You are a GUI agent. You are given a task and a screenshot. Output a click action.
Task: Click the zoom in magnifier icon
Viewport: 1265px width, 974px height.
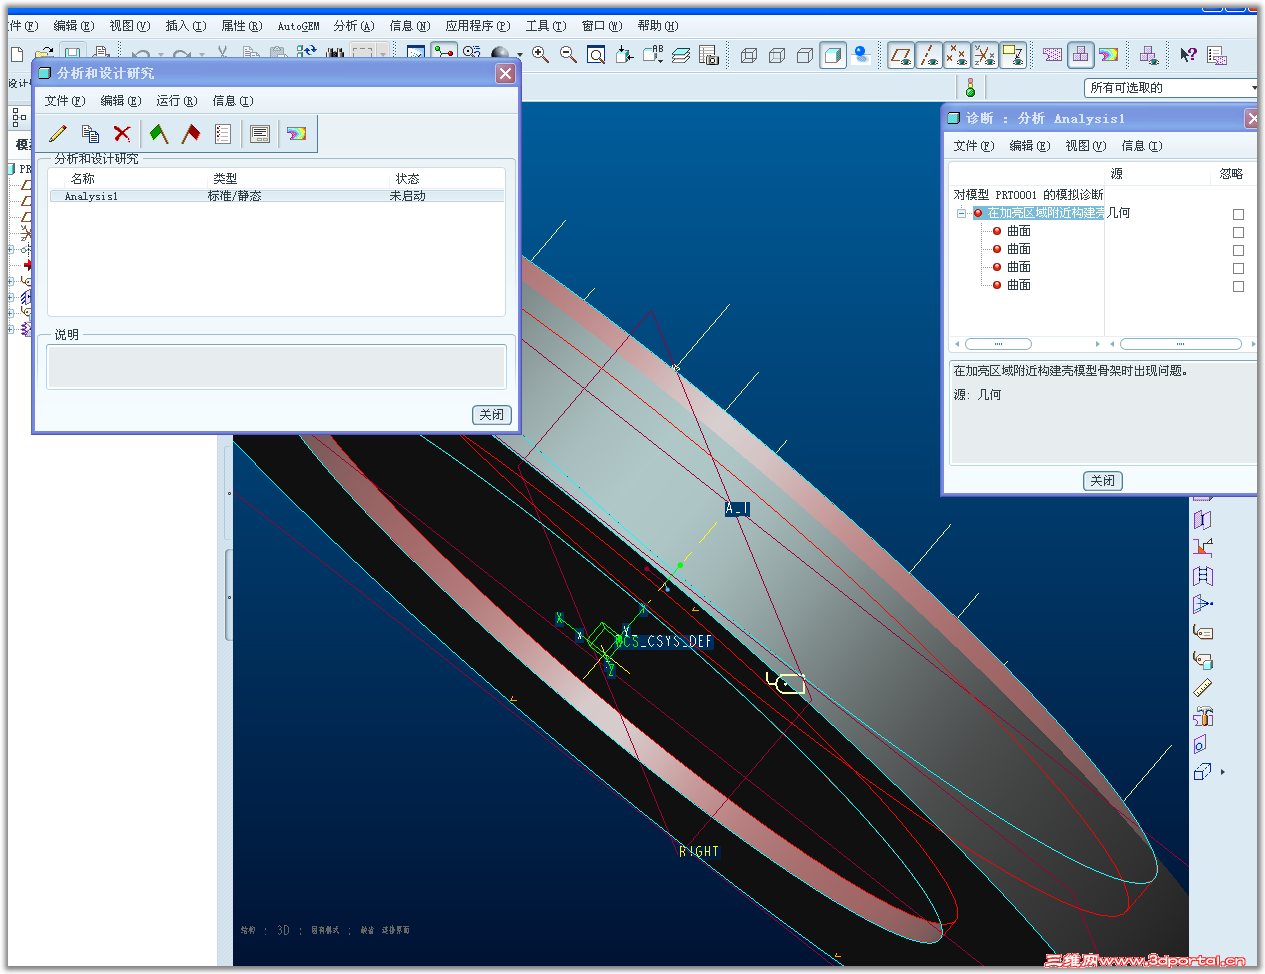point(540,55)
